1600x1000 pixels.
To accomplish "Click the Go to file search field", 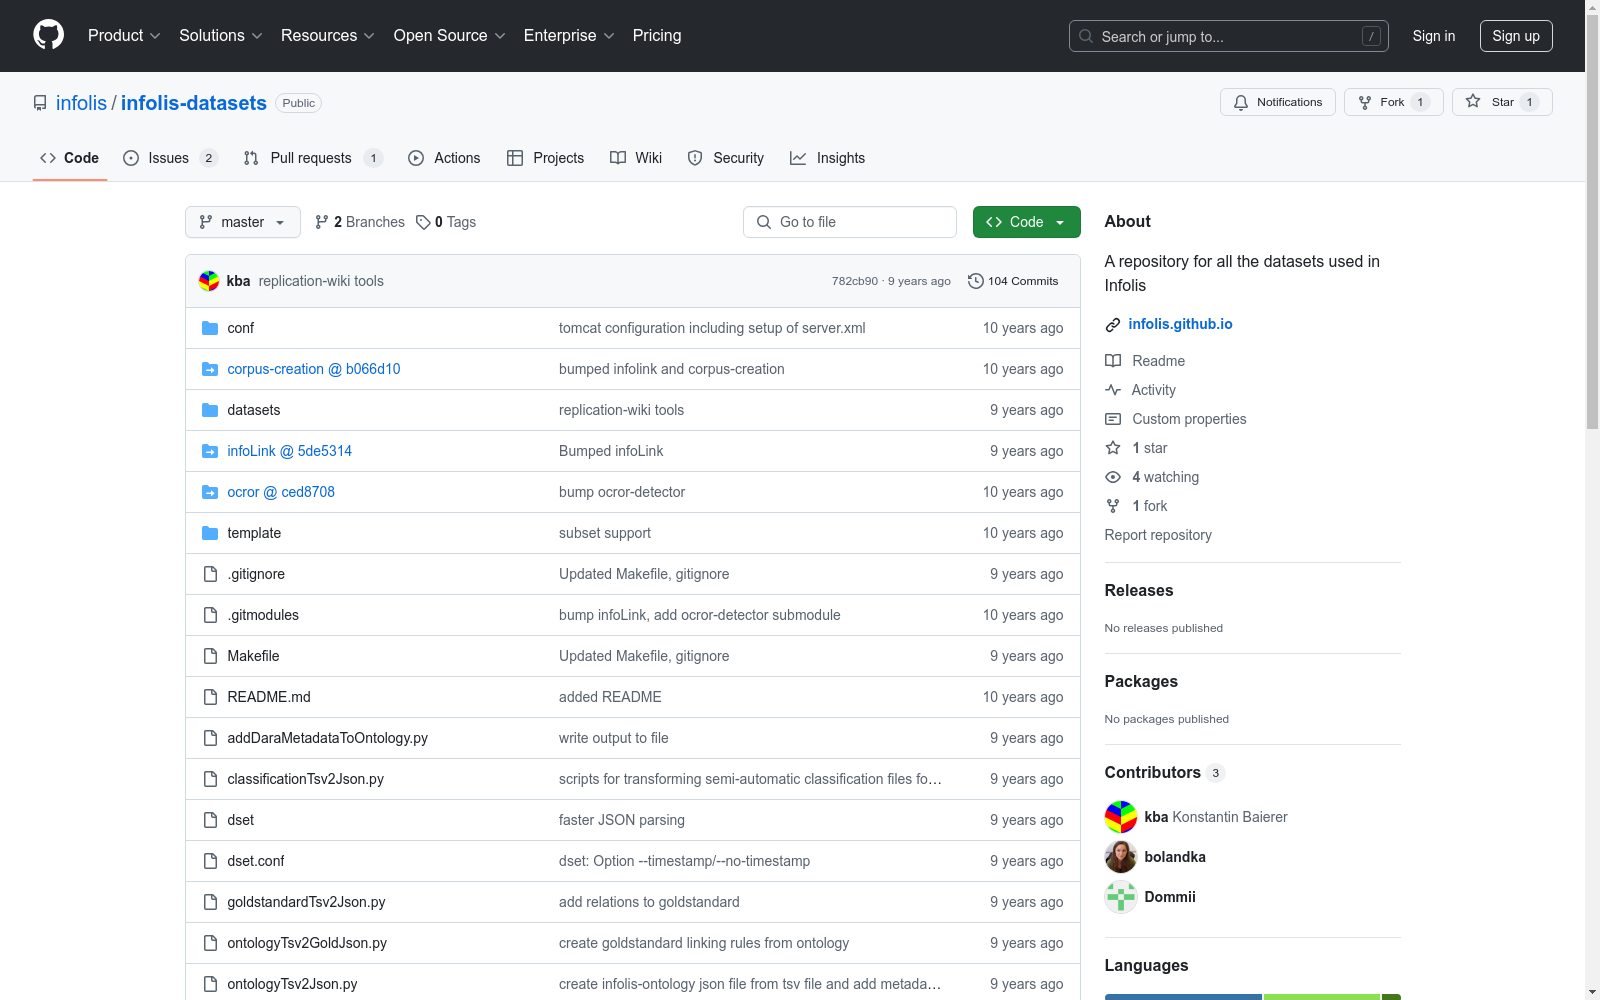I will click(850, 222).
